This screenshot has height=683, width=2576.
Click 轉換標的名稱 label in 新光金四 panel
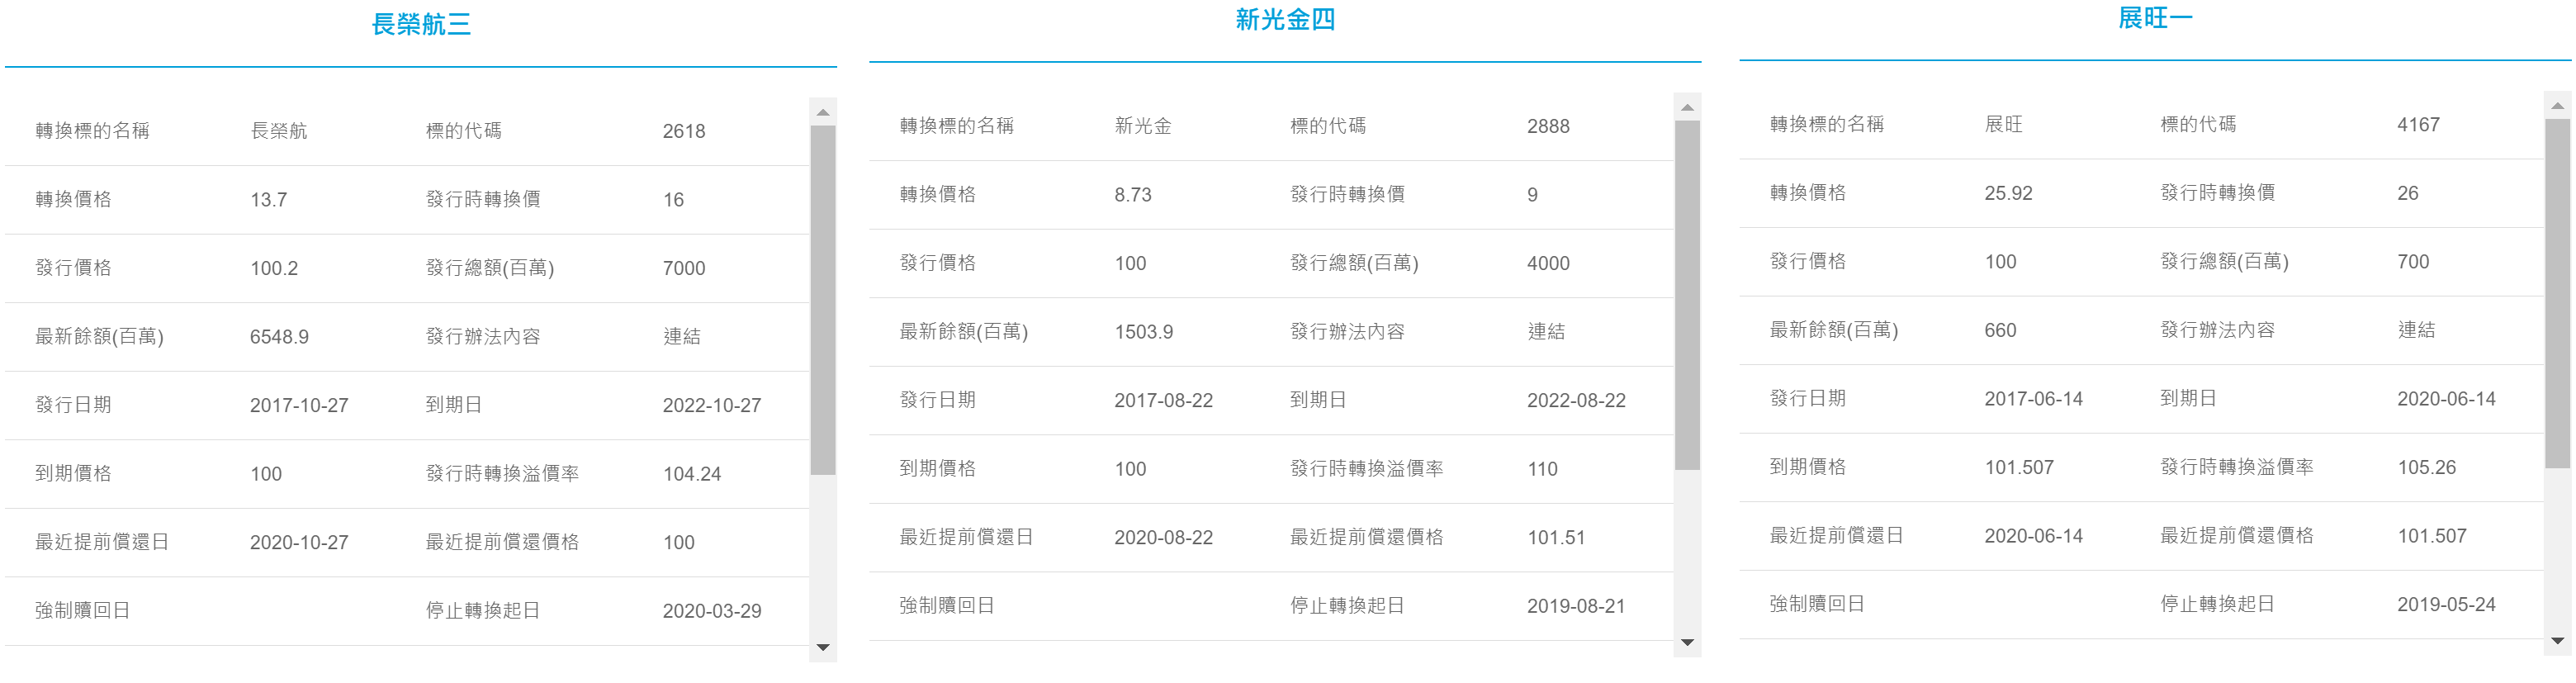click(x=956, y=125)
